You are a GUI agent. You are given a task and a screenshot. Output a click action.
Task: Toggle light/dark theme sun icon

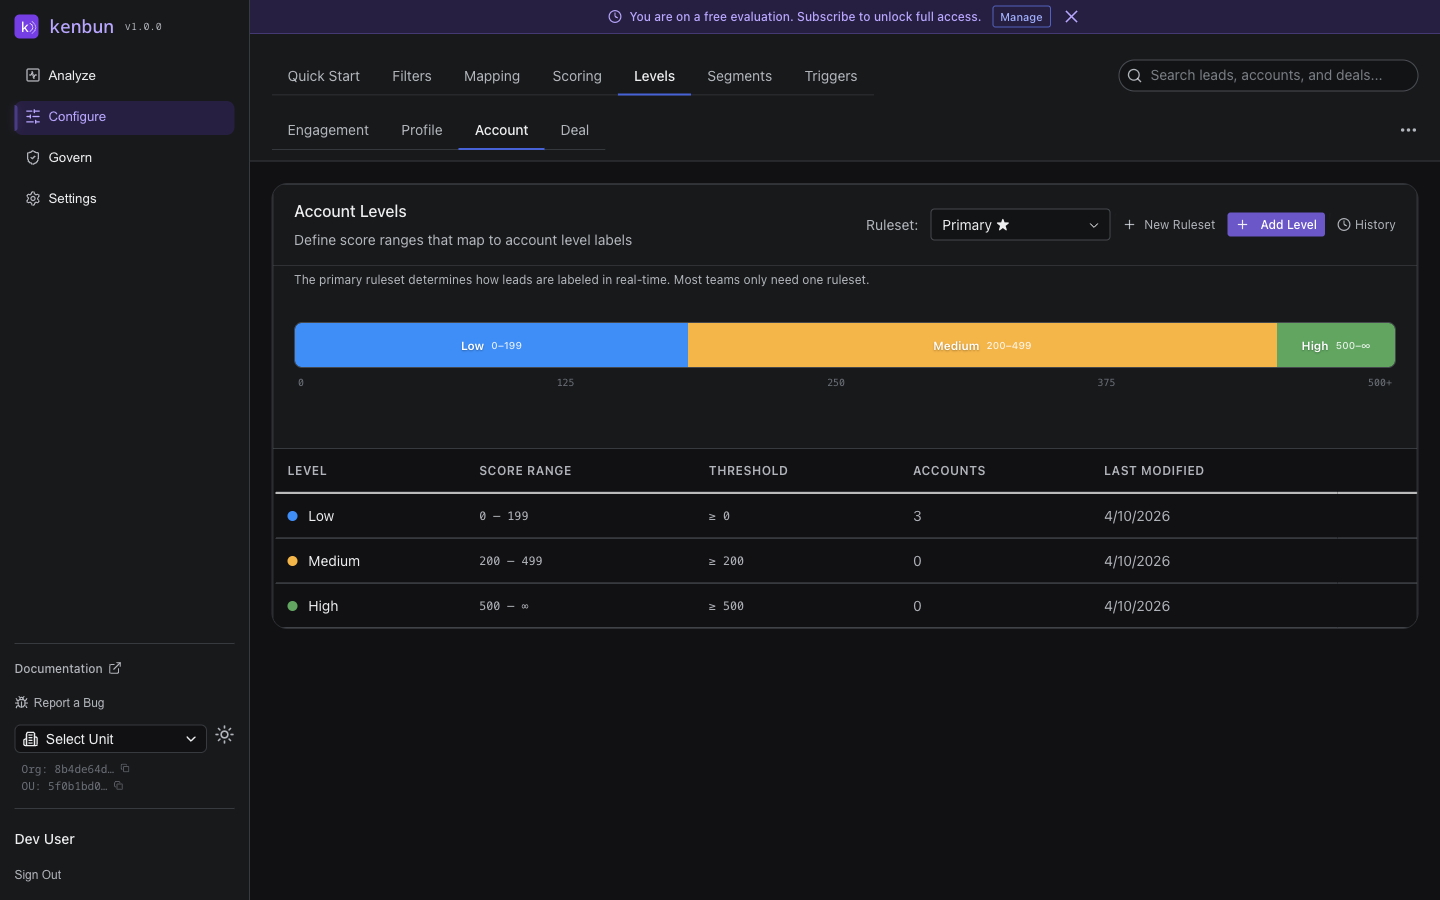pyautogui.click(x=225, y=735)
